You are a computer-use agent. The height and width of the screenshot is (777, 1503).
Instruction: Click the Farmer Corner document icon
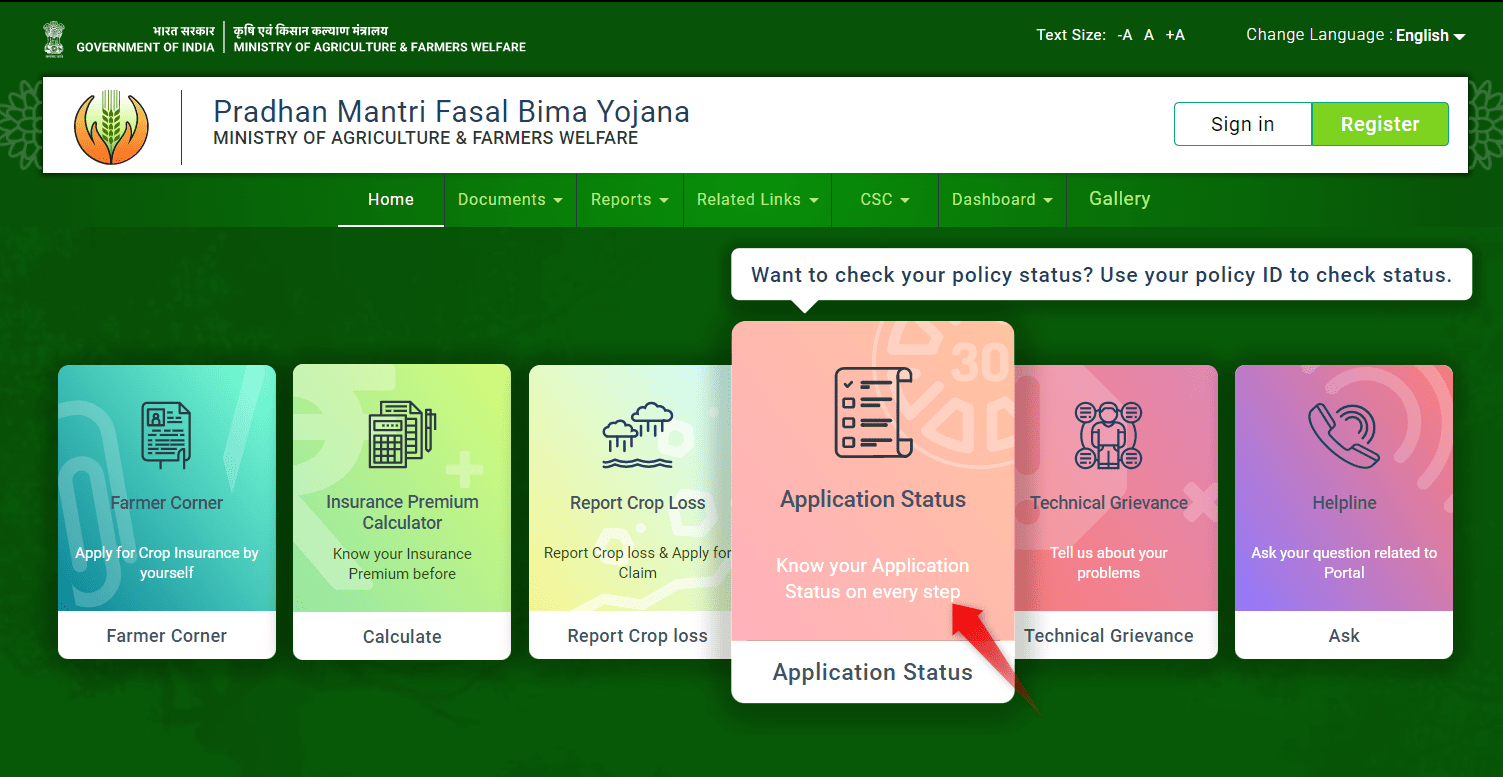pos(166,434)
